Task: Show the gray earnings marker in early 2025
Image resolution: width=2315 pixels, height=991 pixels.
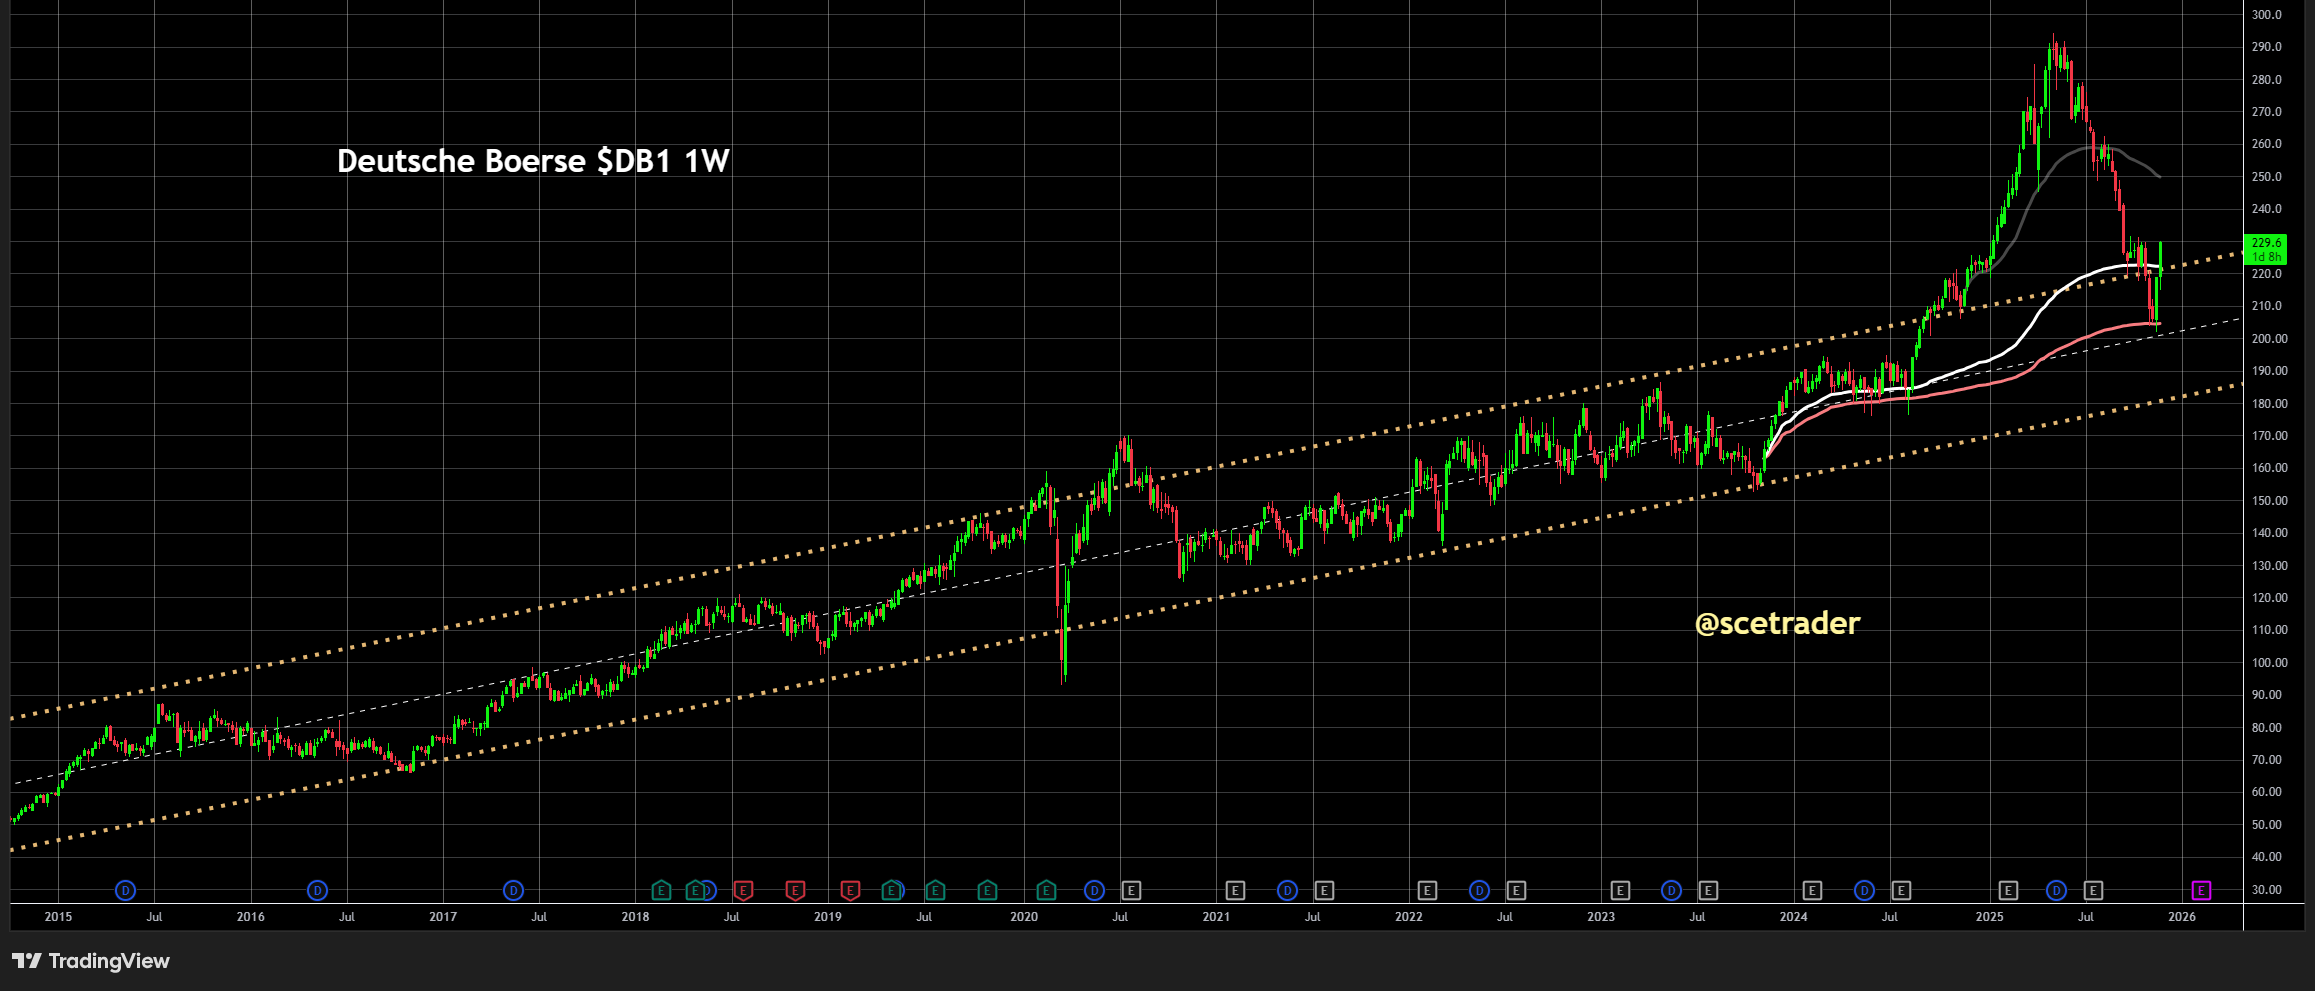Action: pos(2008,890)
